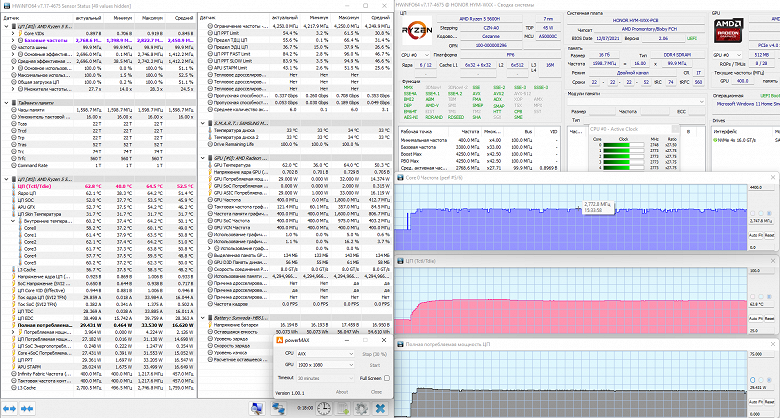Click thermometer icon beside Температура диска 2

click(x=210, y=137)
